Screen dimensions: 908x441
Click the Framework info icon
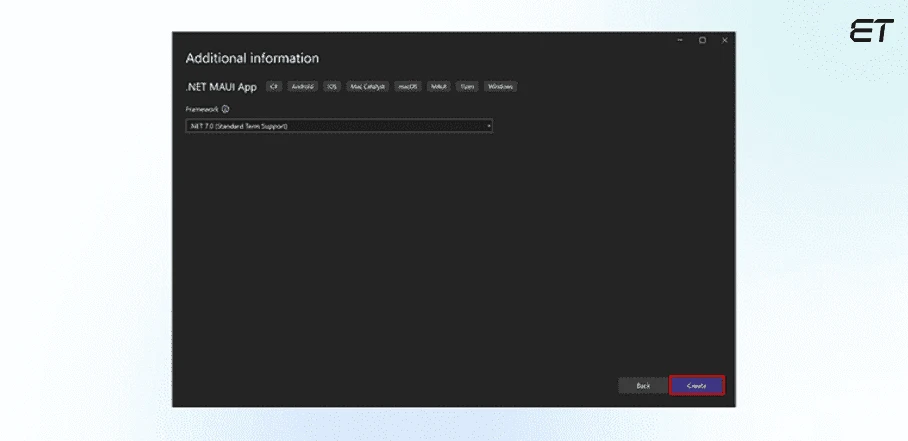point(225,109)
